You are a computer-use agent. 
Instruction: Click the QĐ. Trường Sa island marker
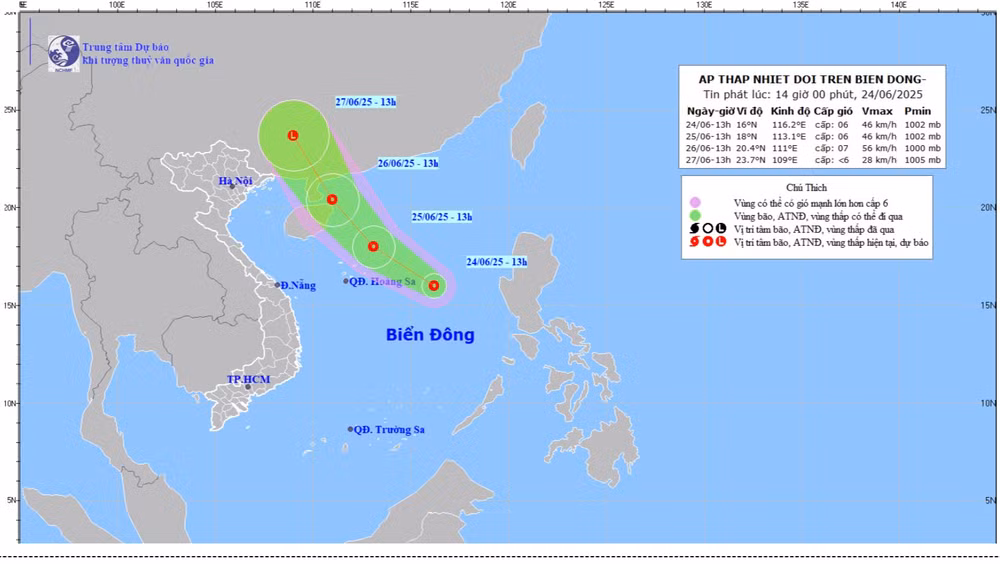tap(350, 429)
